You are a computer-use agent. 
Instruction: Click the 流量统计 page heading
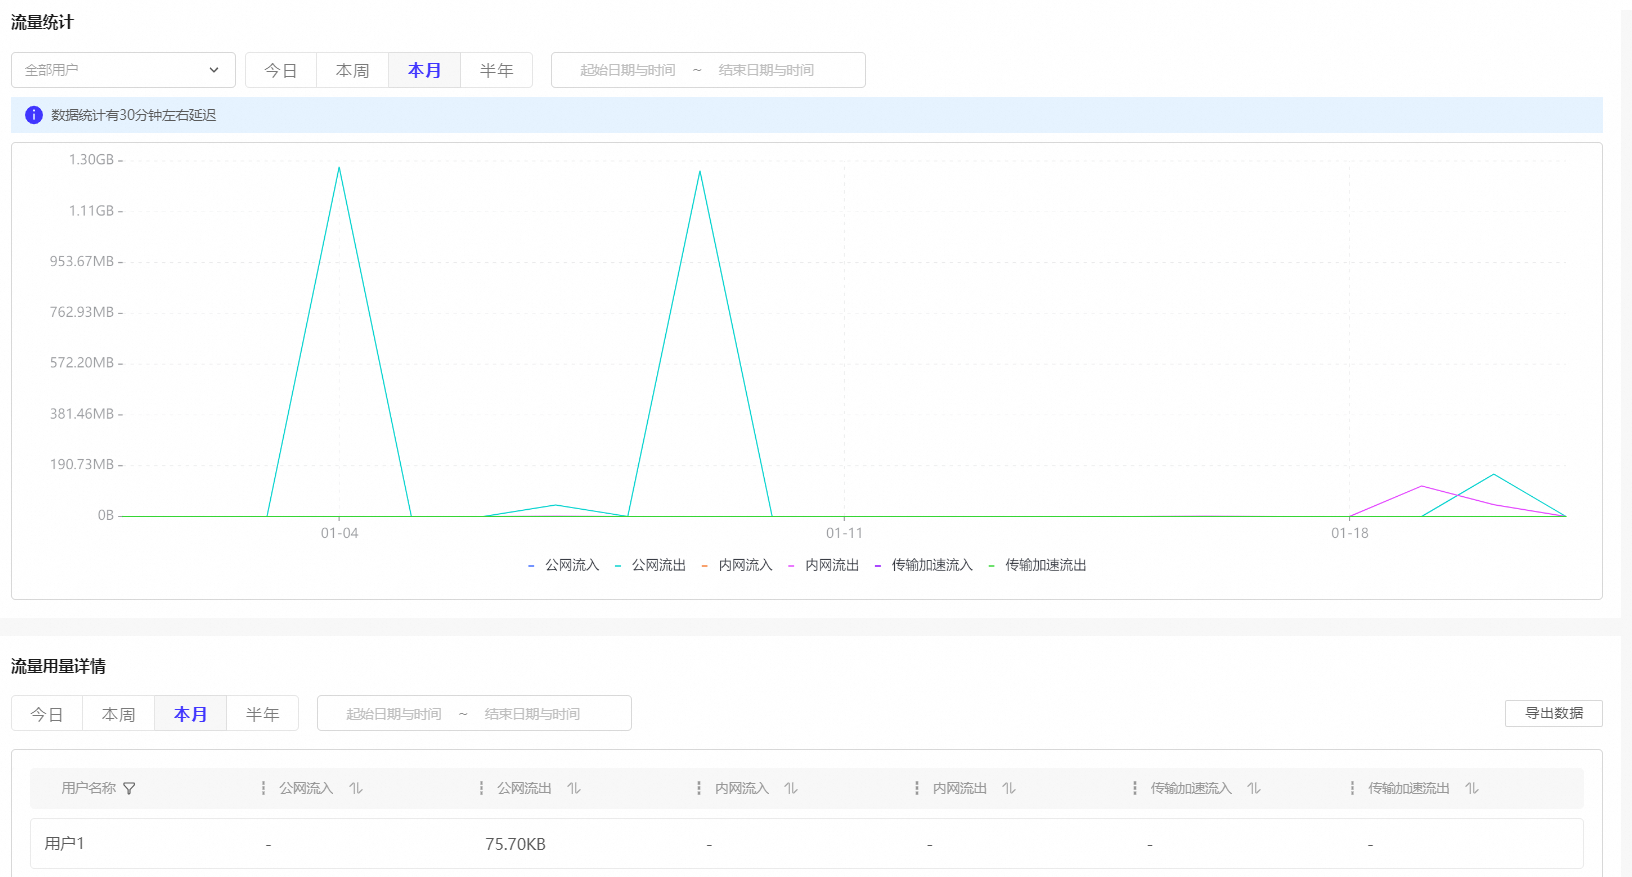(x=42, y=22)
